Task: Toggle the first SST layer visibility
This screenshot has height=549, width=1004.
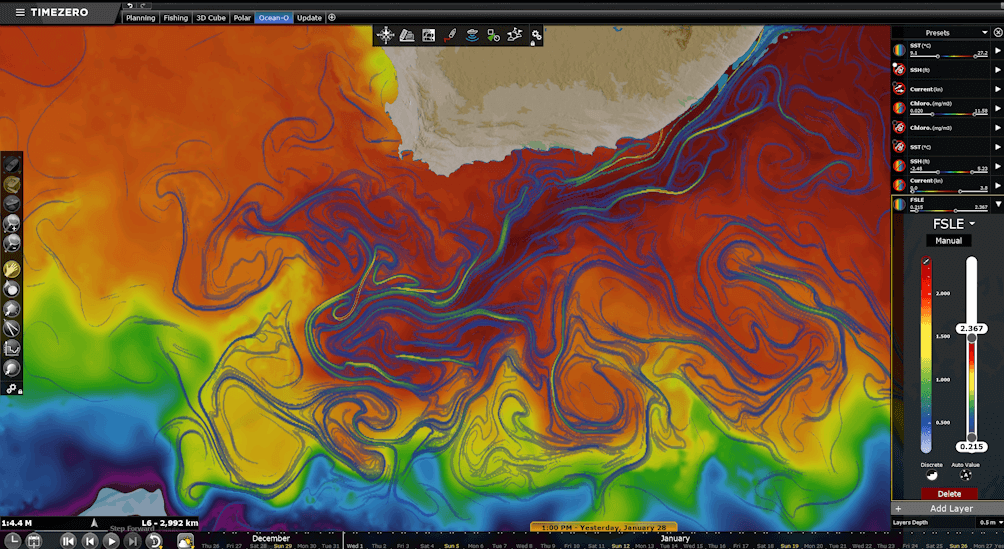Action: point(900,50)
